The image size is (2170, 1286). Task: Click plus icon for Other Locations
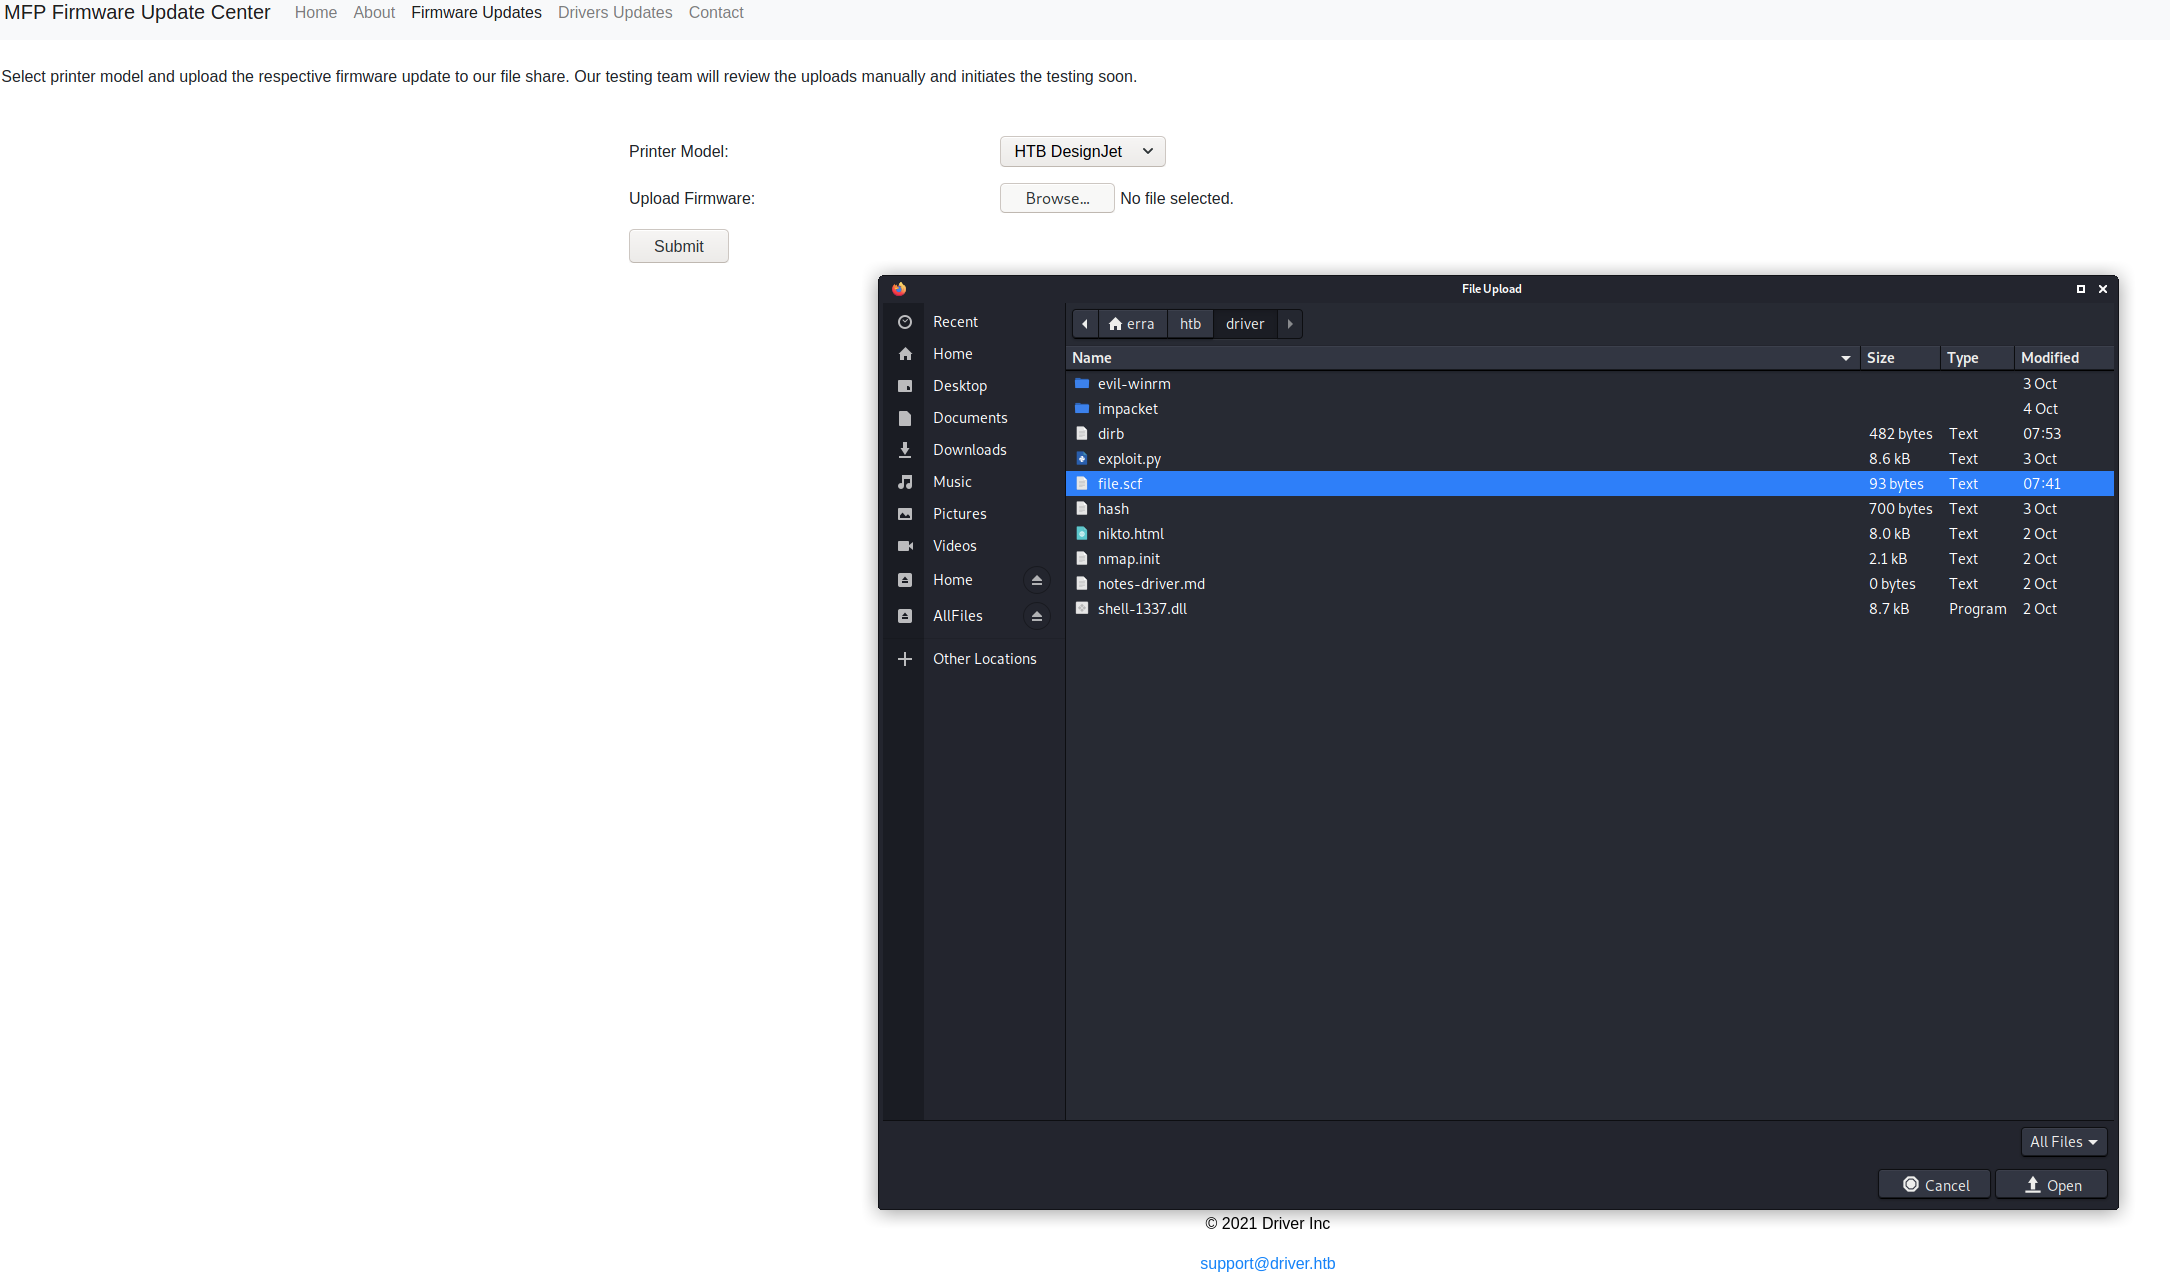pyautogui.click(x=905, y=659)
